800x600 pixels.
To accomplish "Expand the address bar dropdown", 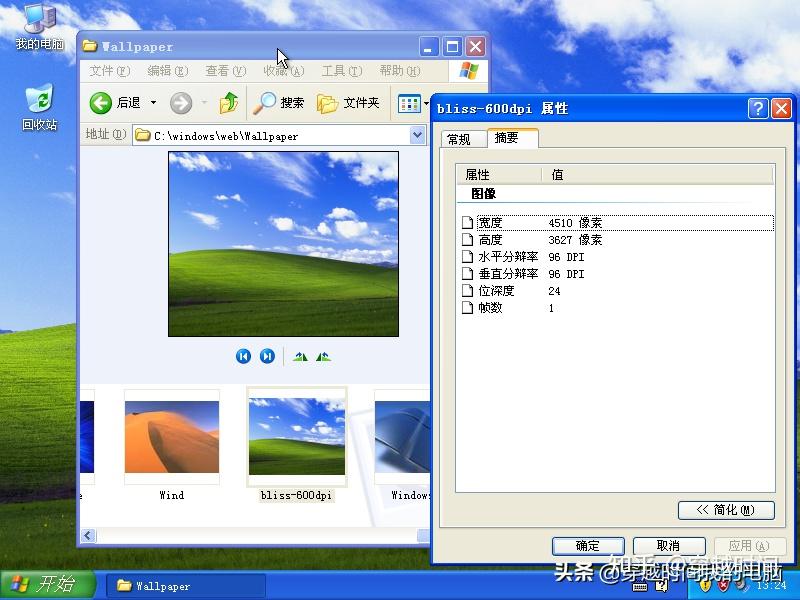I will [x=417, y=135].
